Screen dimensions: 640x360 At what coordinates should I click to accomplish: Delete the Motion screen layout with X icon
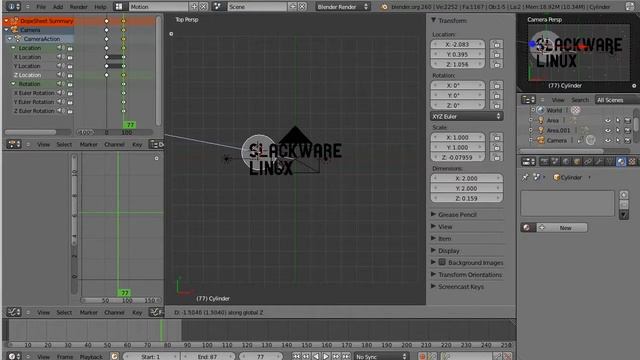coord(203,7)
